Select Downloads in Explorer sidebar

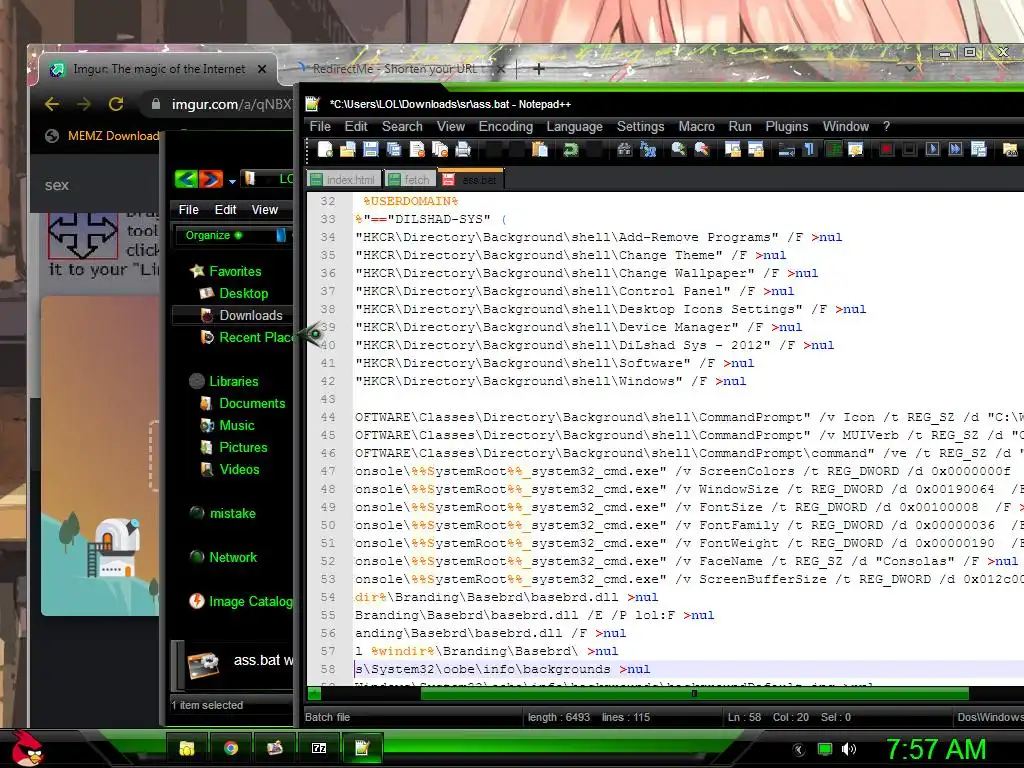click(x=251, y=315)
